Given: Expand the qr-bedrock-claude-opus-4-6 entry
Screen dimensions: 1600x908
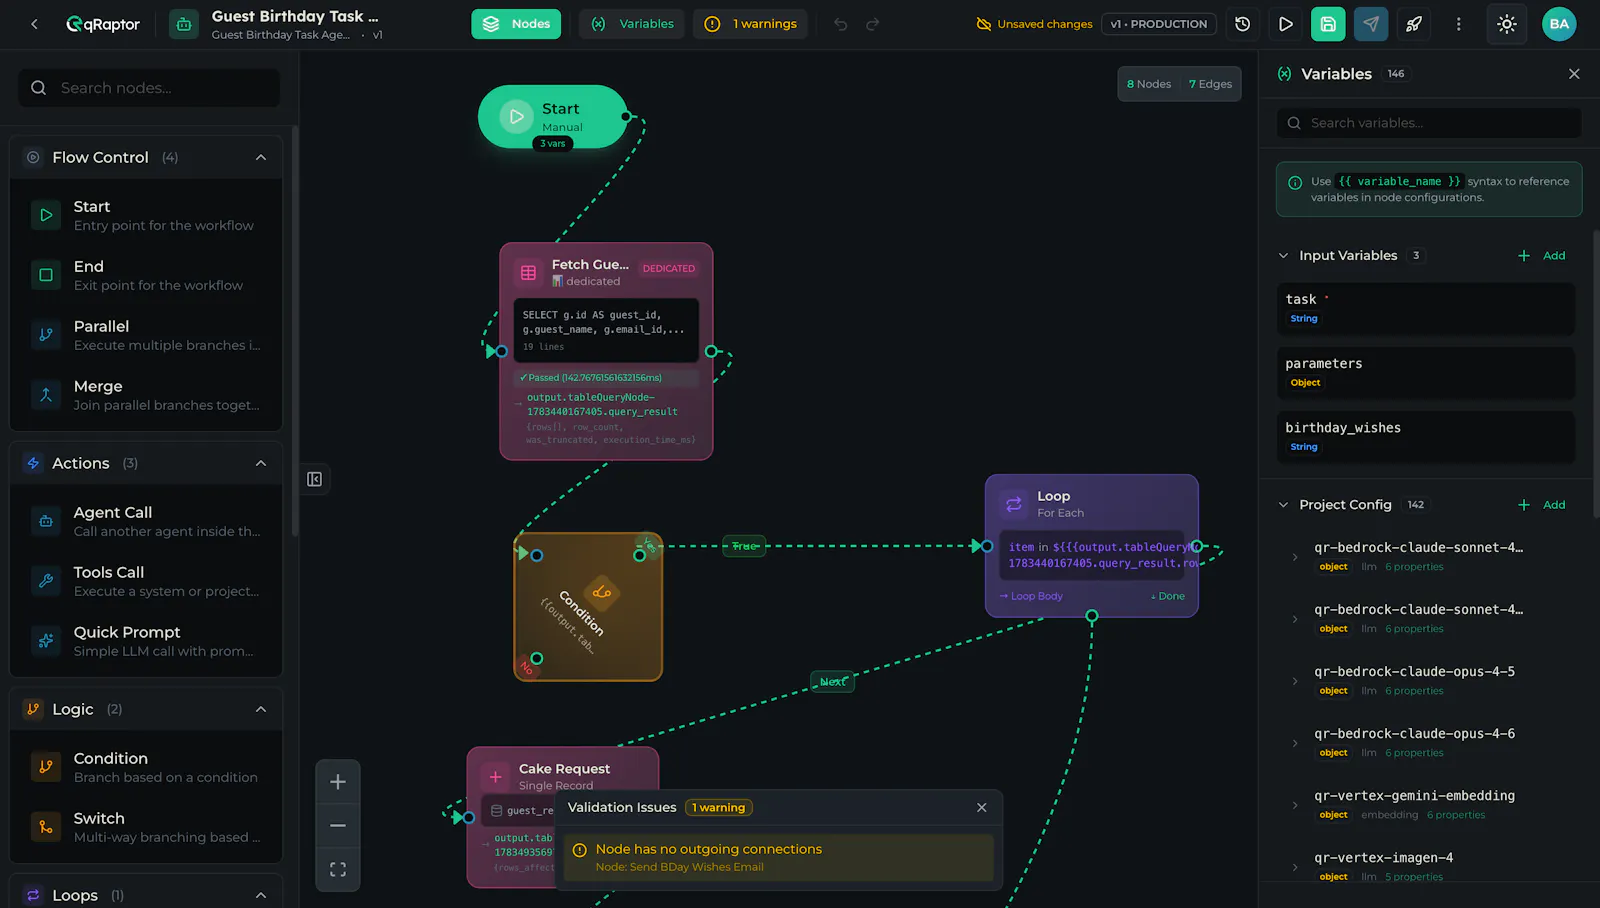Looking at the screenshot, I should pyautogui.click(x=1295, y=743).
